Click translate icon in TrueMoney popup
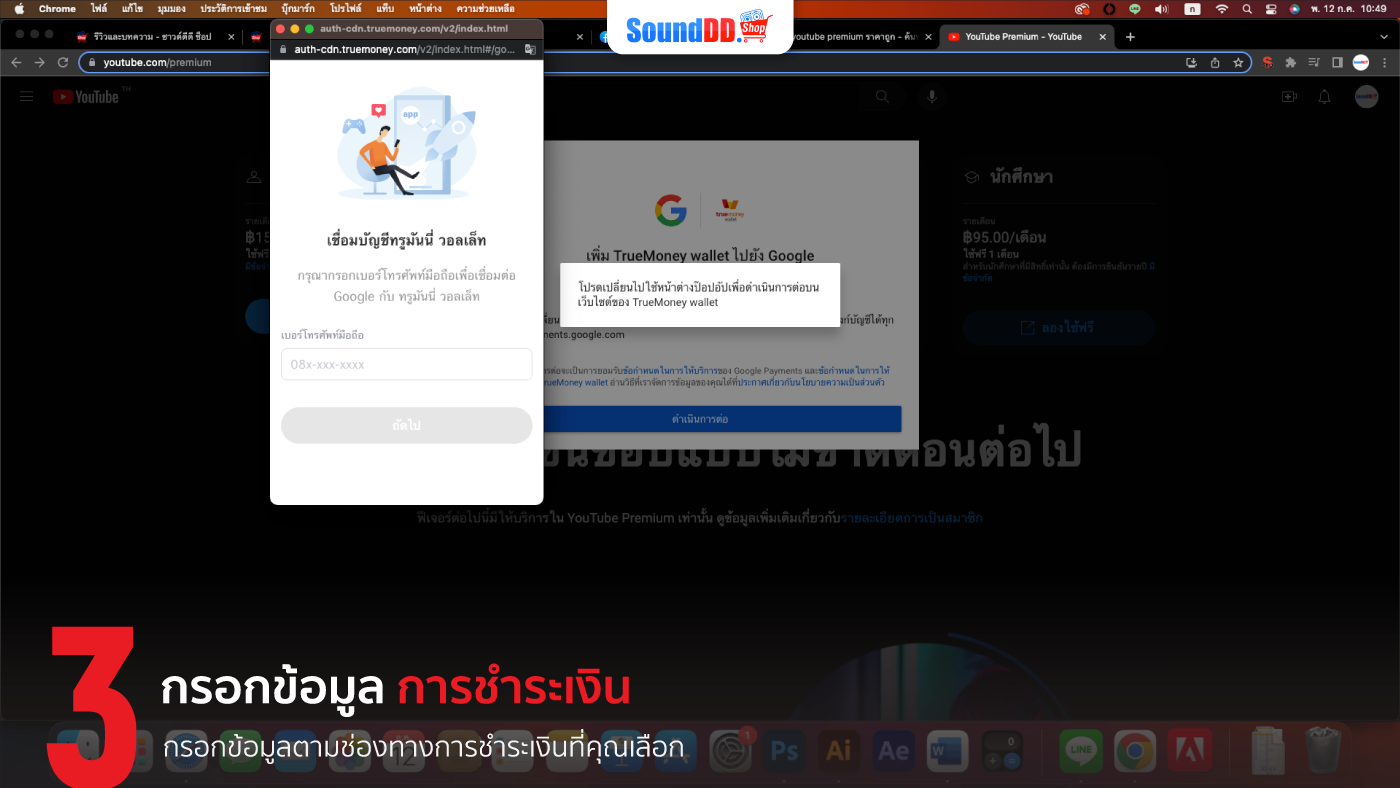Viewport: 1400px width, 788px height. tap(530, 49)
